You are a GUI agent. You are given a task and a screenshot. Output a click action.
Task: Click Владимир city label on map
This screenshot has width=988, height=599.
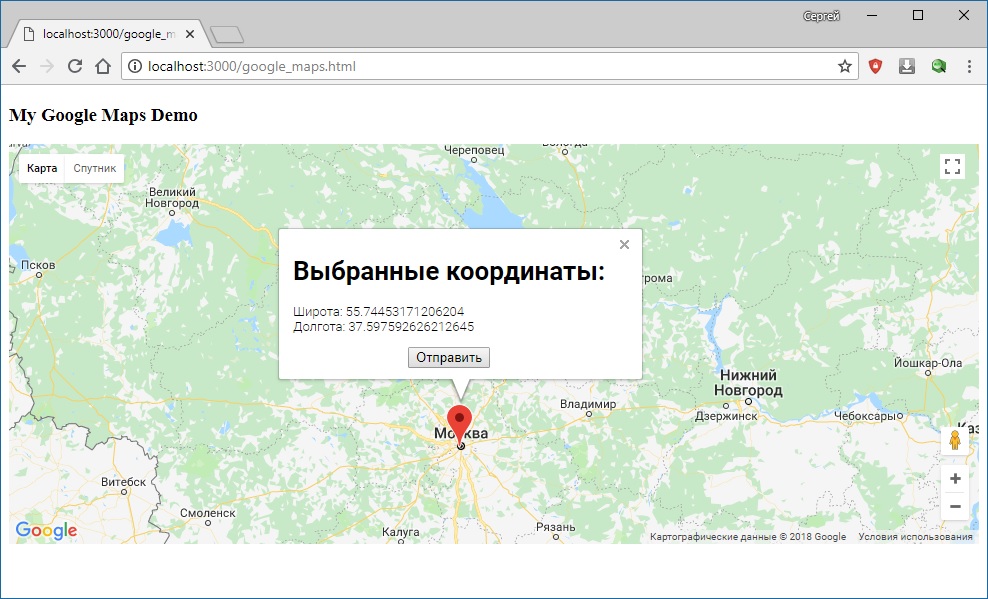coord(588,404)
